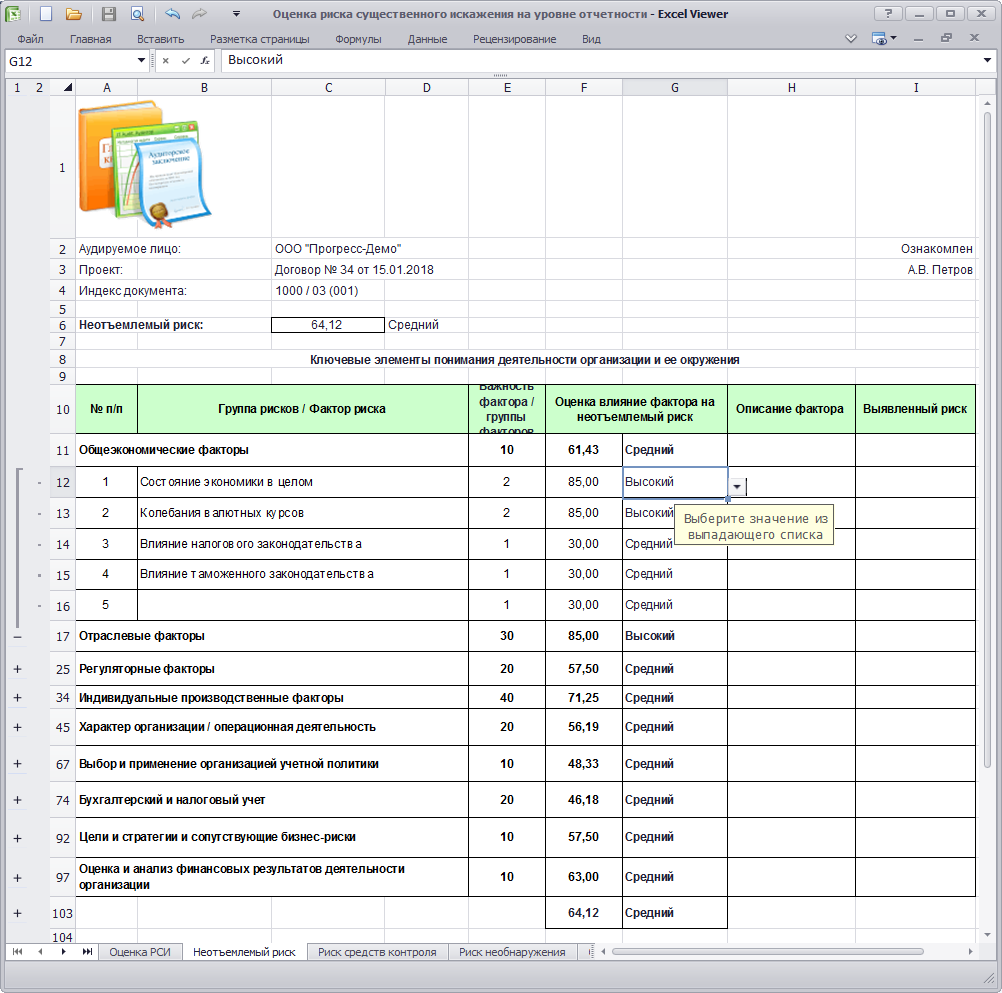This screenshot has height=993, width=1002.
Task: Open the Help question mark button
Action: click(888, 13)
